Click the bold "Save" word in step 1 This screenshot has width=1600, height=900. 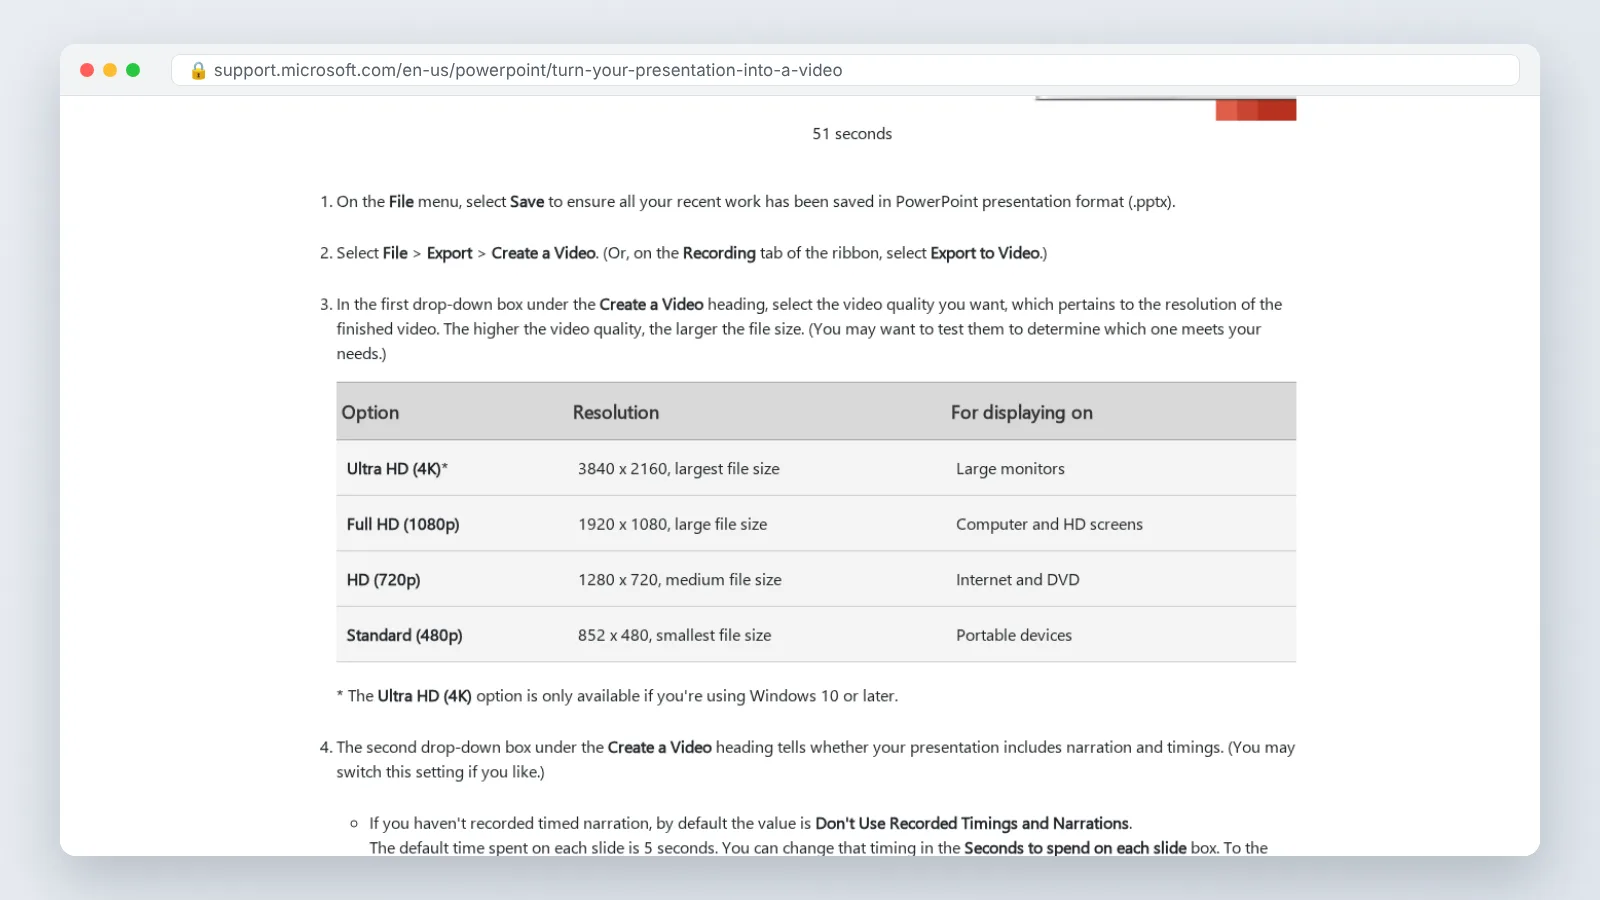[527, 202]
